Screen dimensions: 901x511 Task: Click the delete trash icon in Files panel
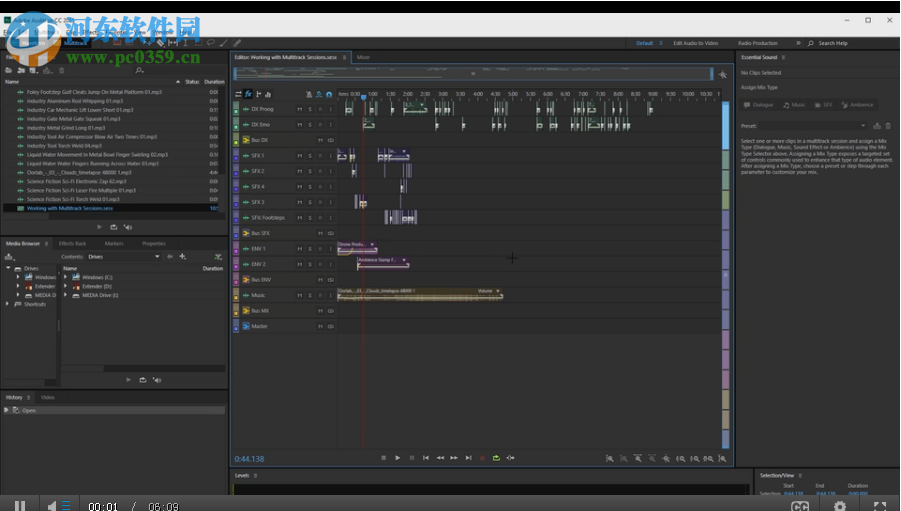pyautogui.click(x=62, y=70)
